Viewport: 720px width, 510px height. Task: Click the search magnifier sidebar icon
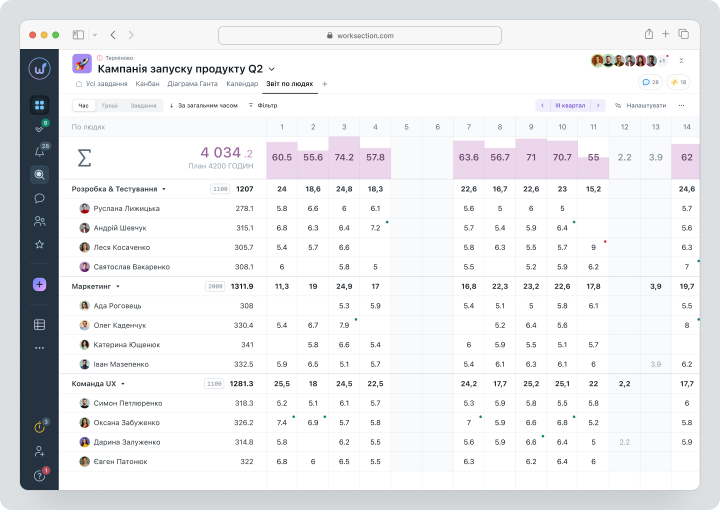click(39, 174)
